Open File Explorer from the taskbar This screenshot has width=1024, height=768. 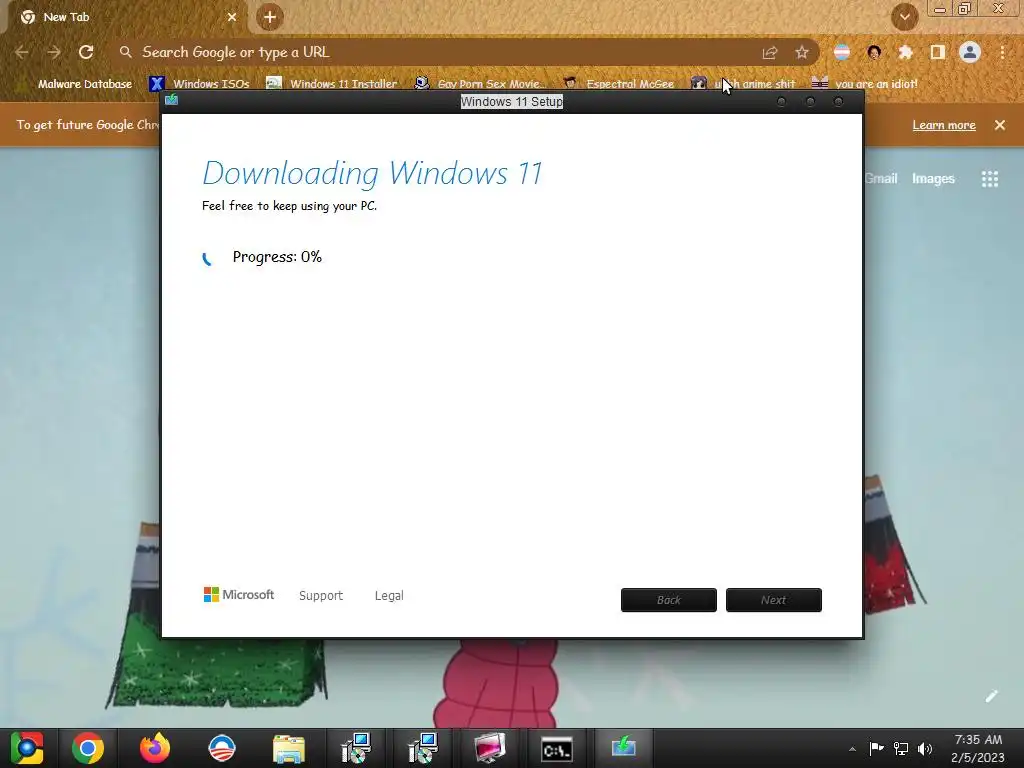point(289,748)
